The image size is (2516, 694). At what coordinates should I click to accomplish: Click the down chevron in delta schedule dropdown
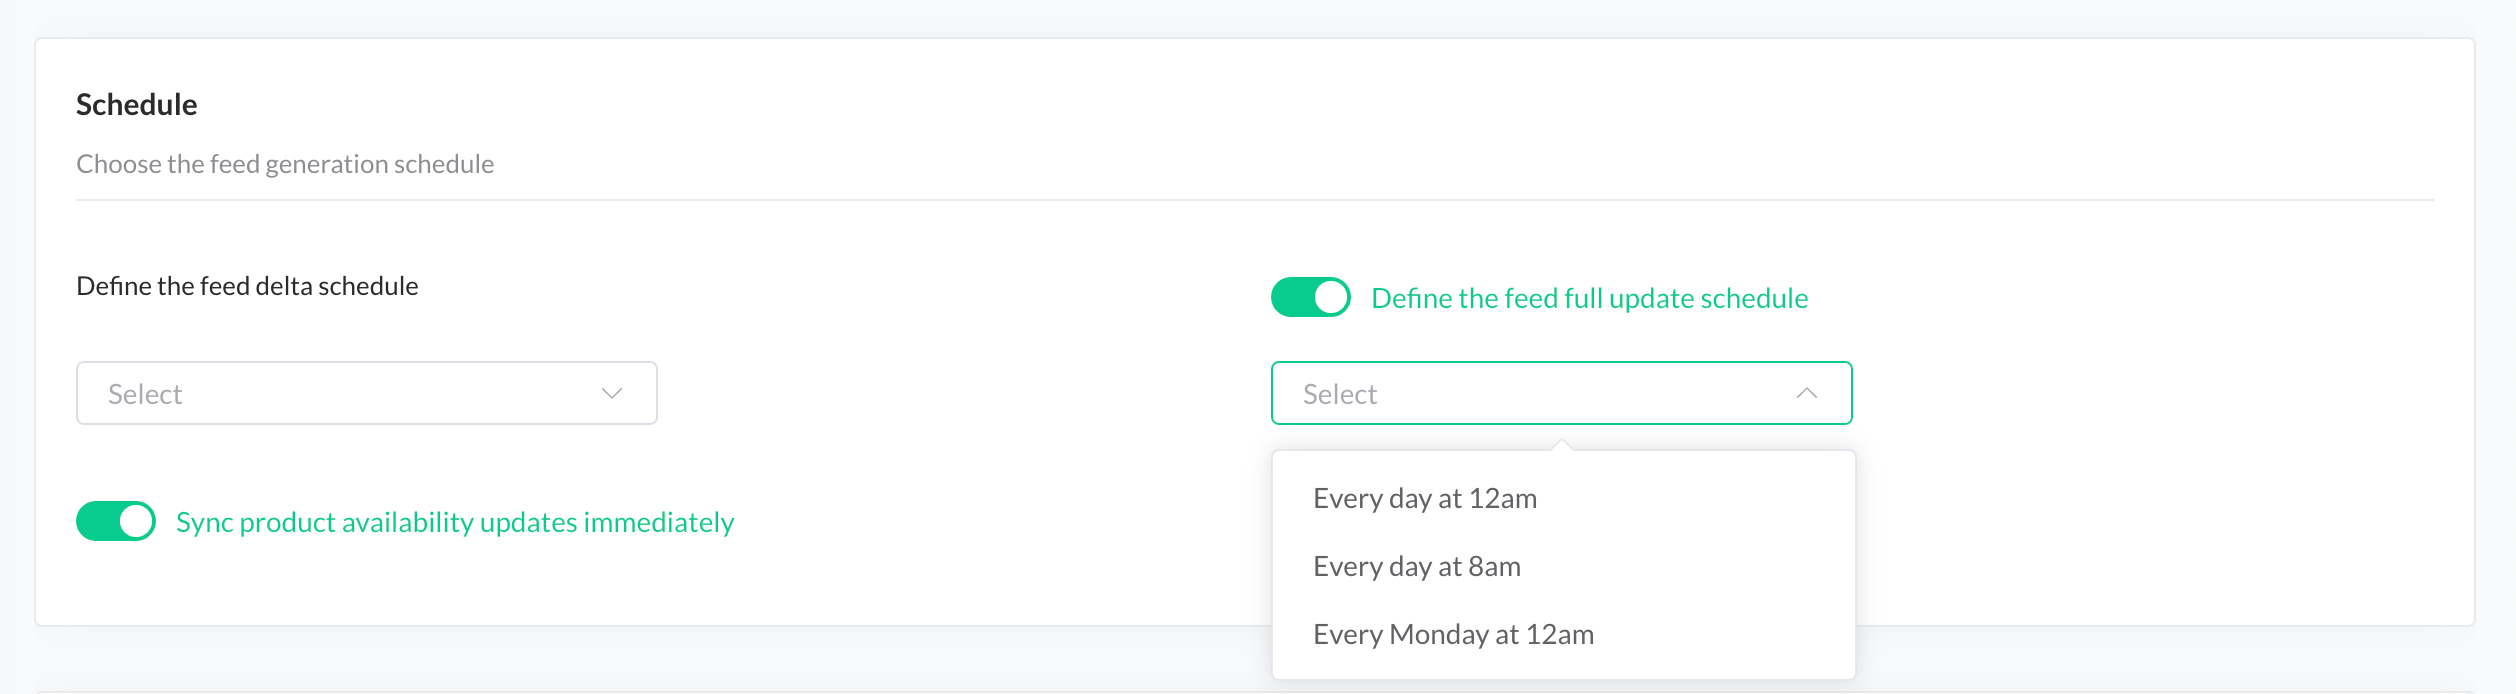(x=612, y=394)
